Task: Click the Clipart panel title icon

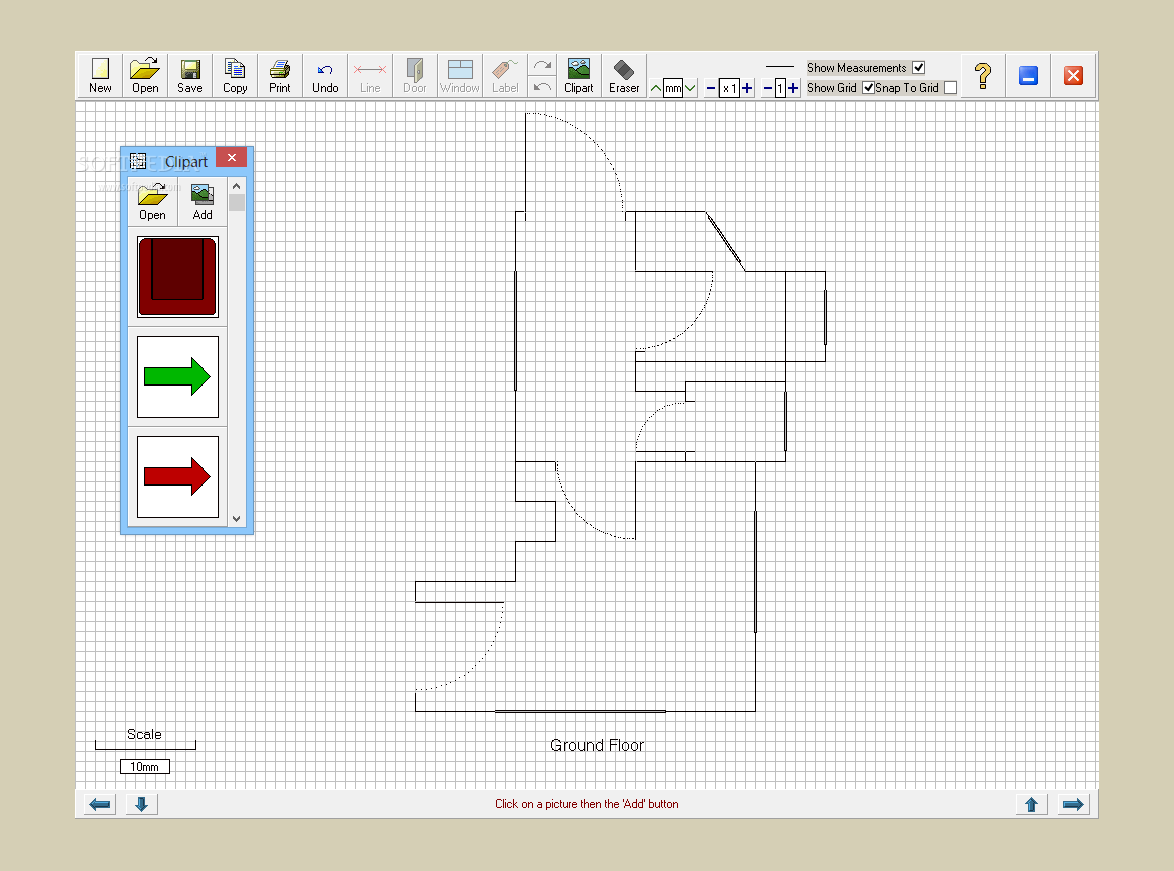Action: pyautogui.click(x=138, y=161)
